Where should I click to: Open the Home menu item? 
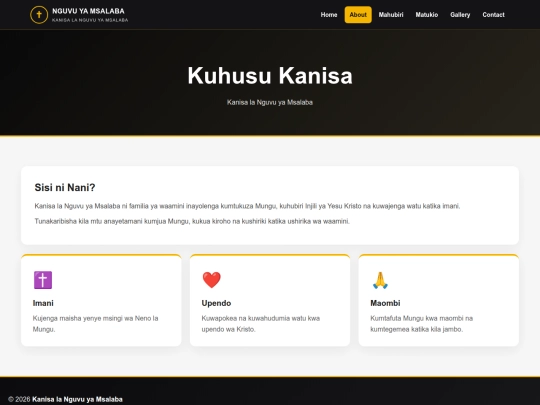(x=329, y=15)
